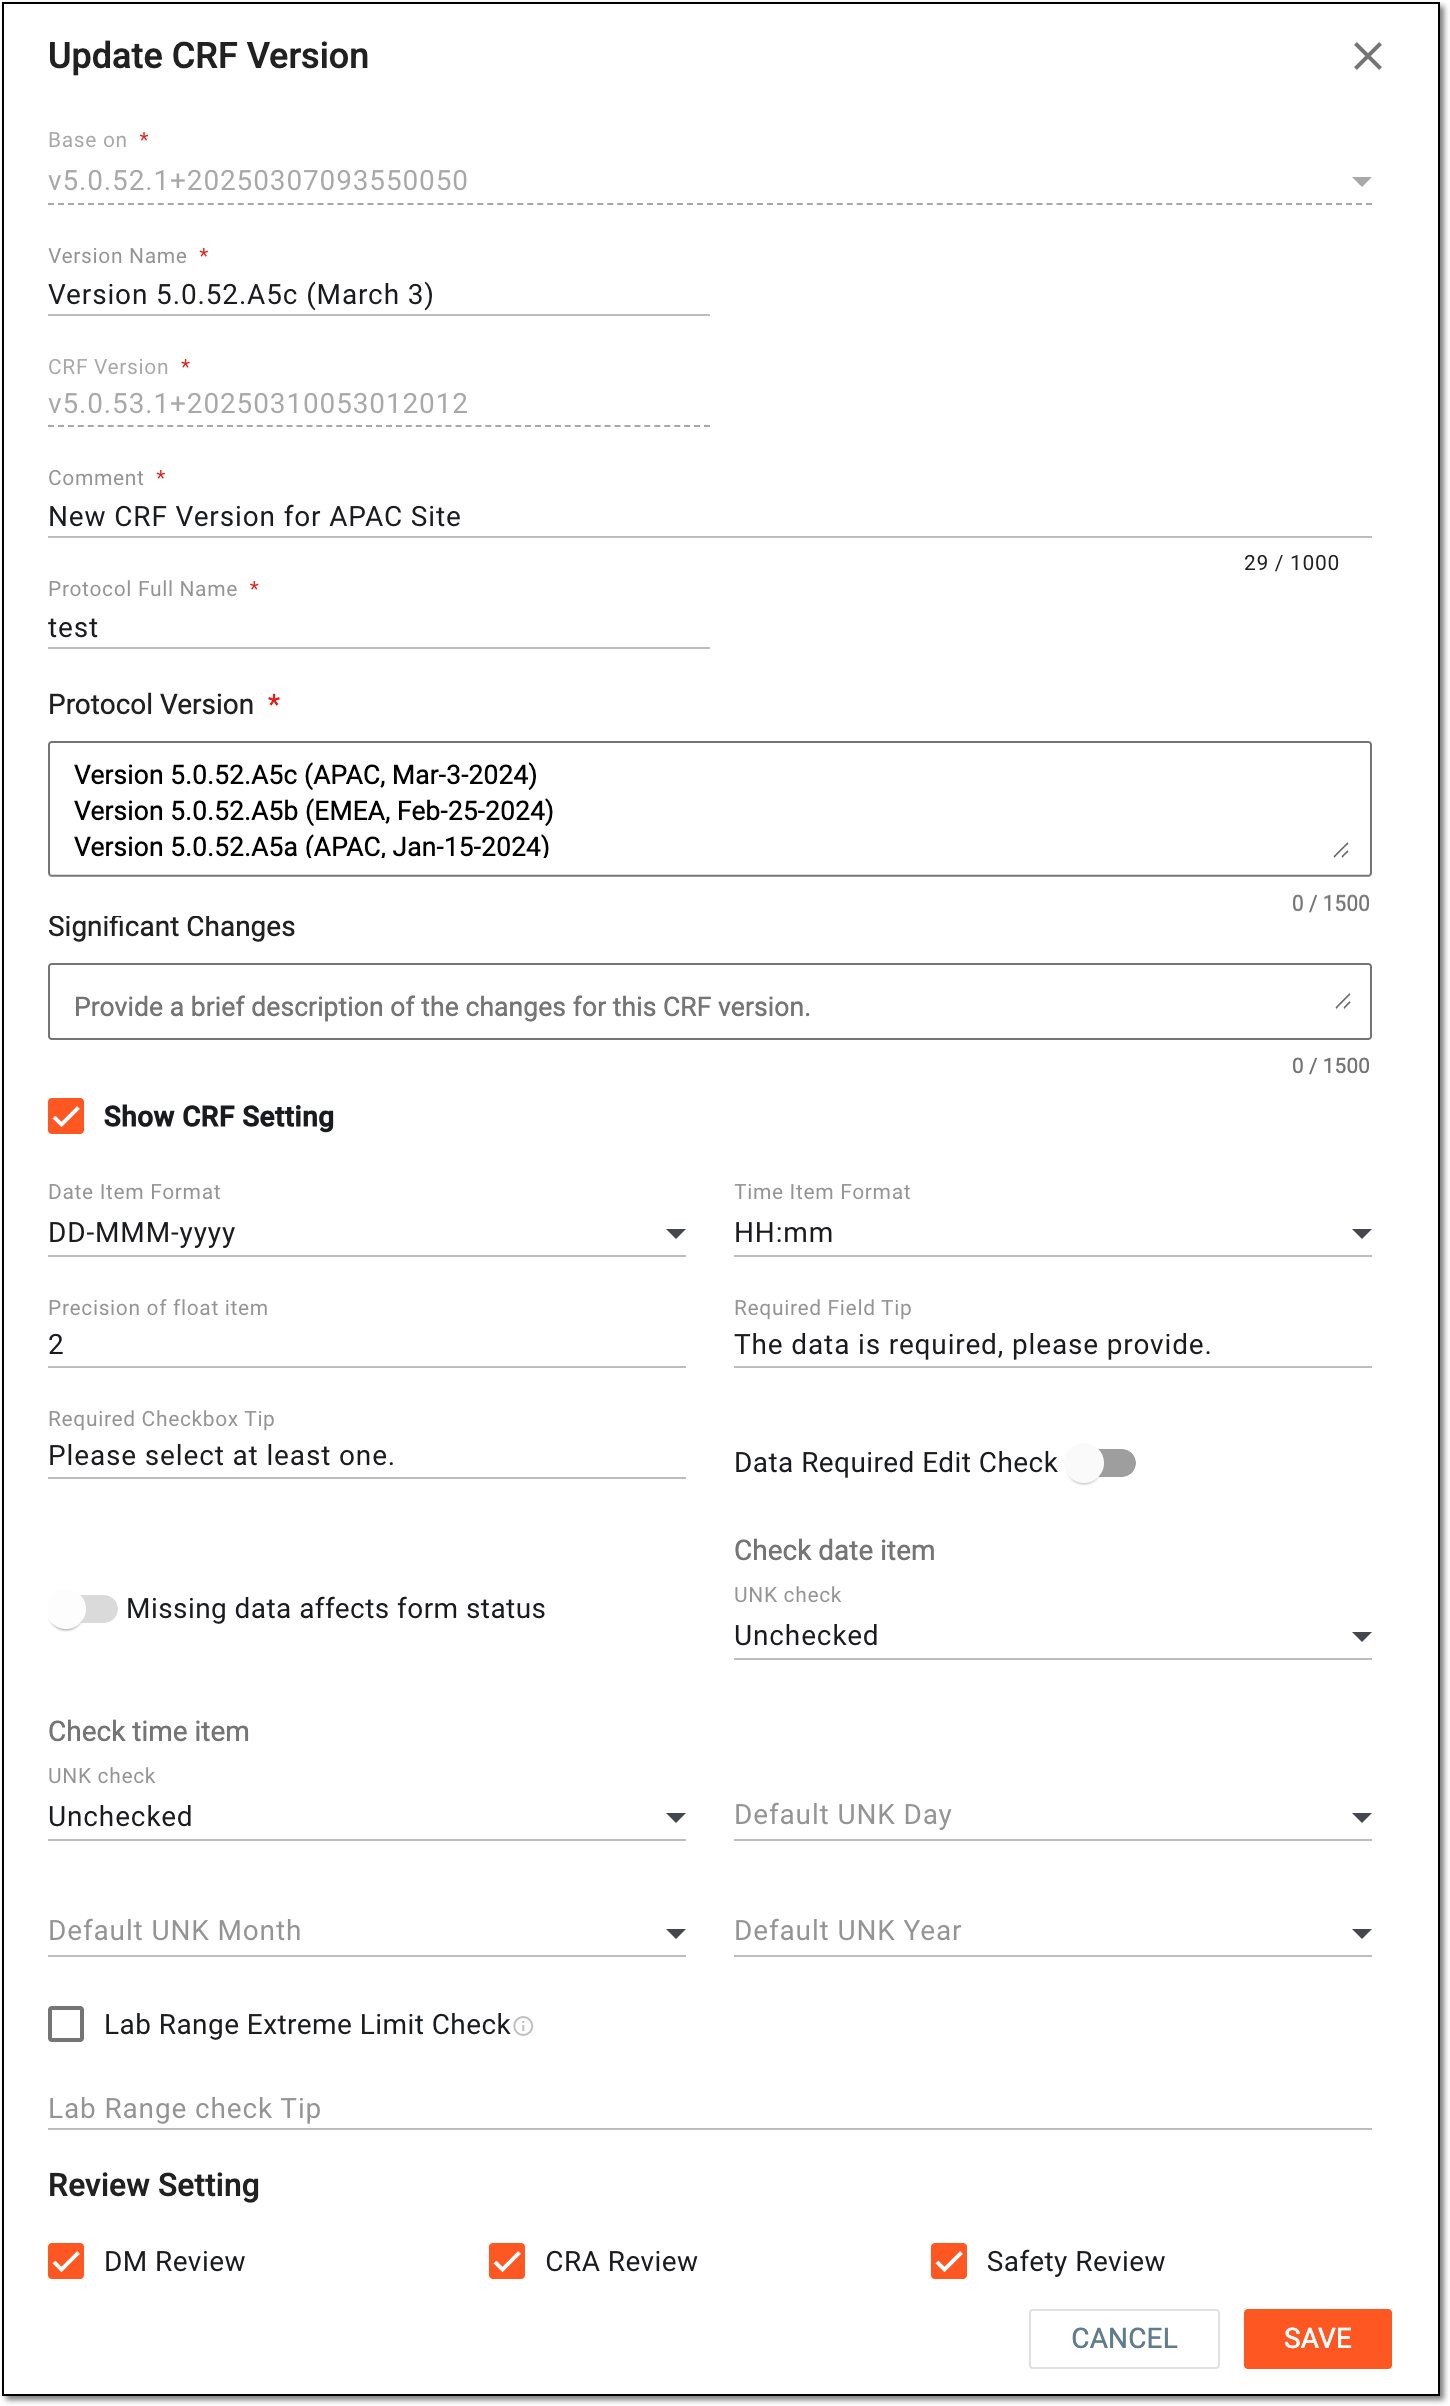Save the CRF version changes
Screen dimensions: 1450x2406
tap(1317, 2338)
